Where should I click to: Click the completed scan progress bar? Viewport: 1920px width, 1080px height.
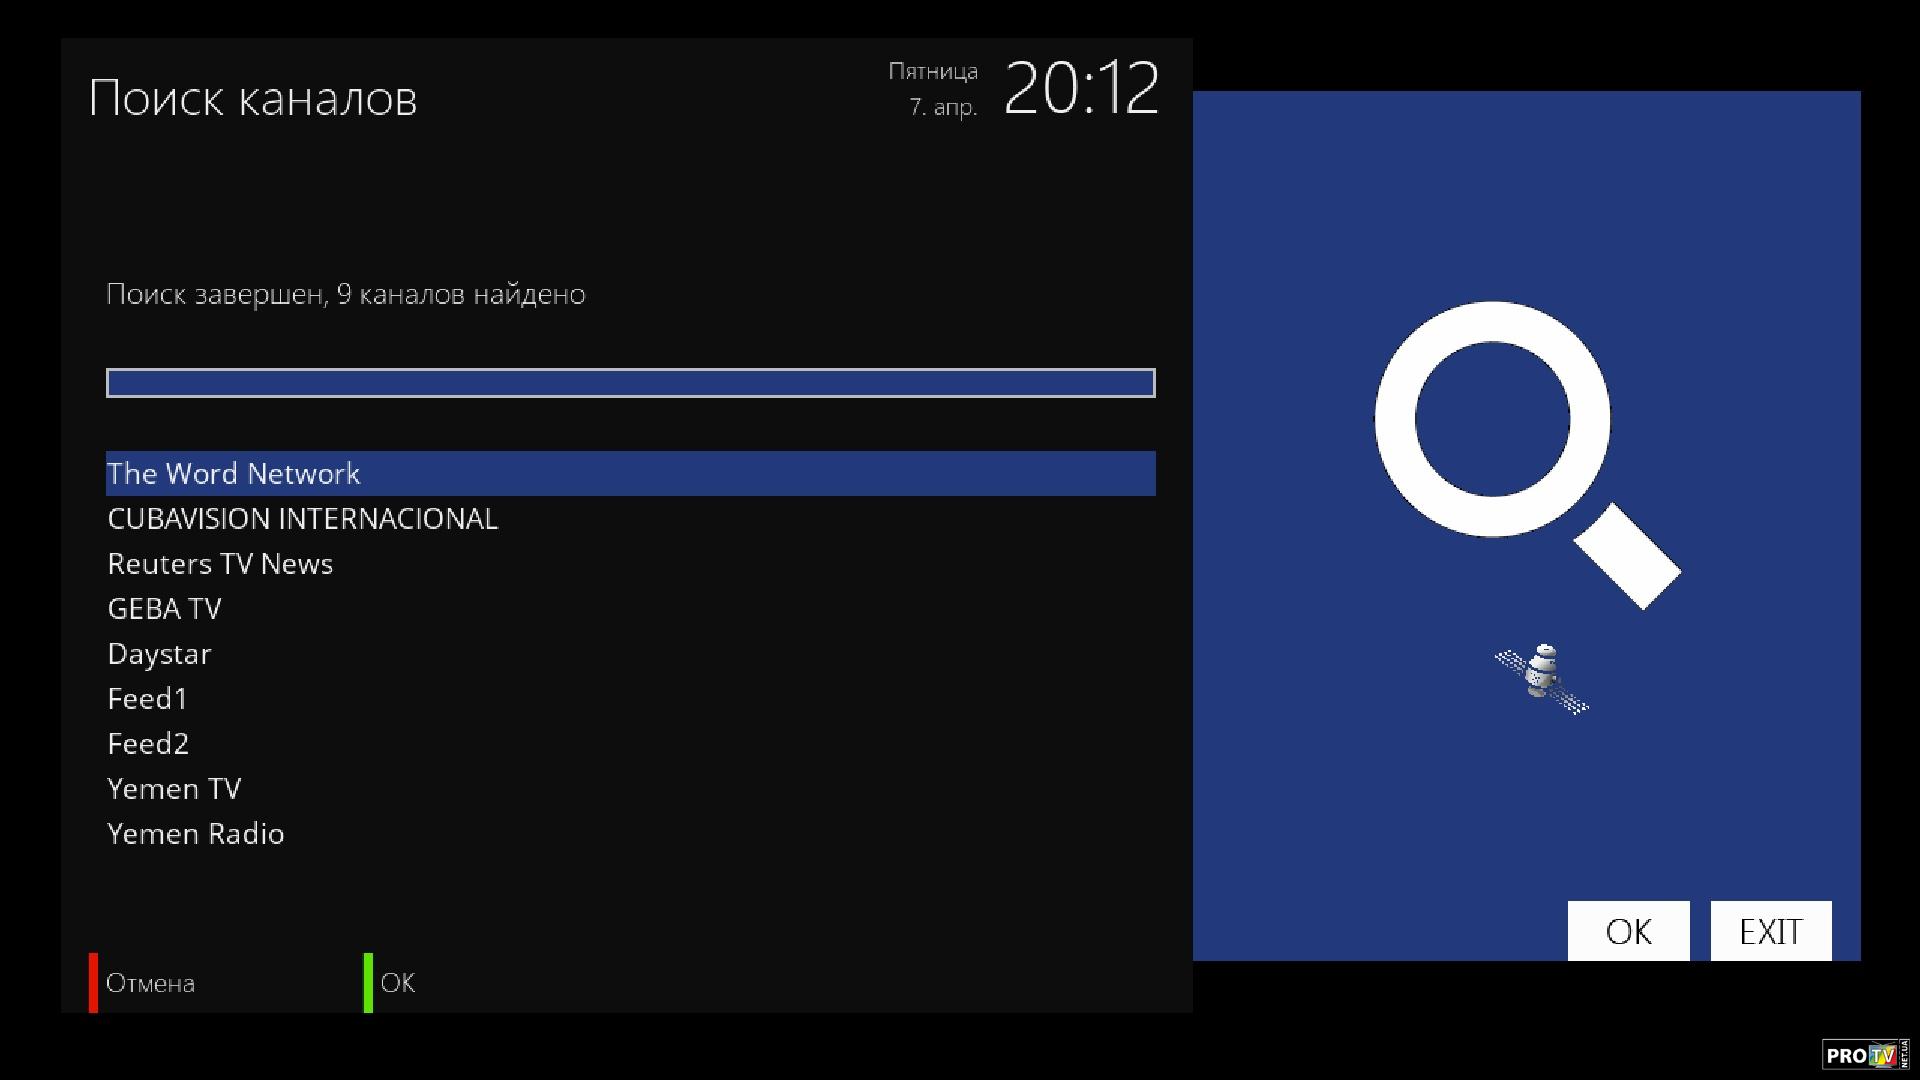631,383
